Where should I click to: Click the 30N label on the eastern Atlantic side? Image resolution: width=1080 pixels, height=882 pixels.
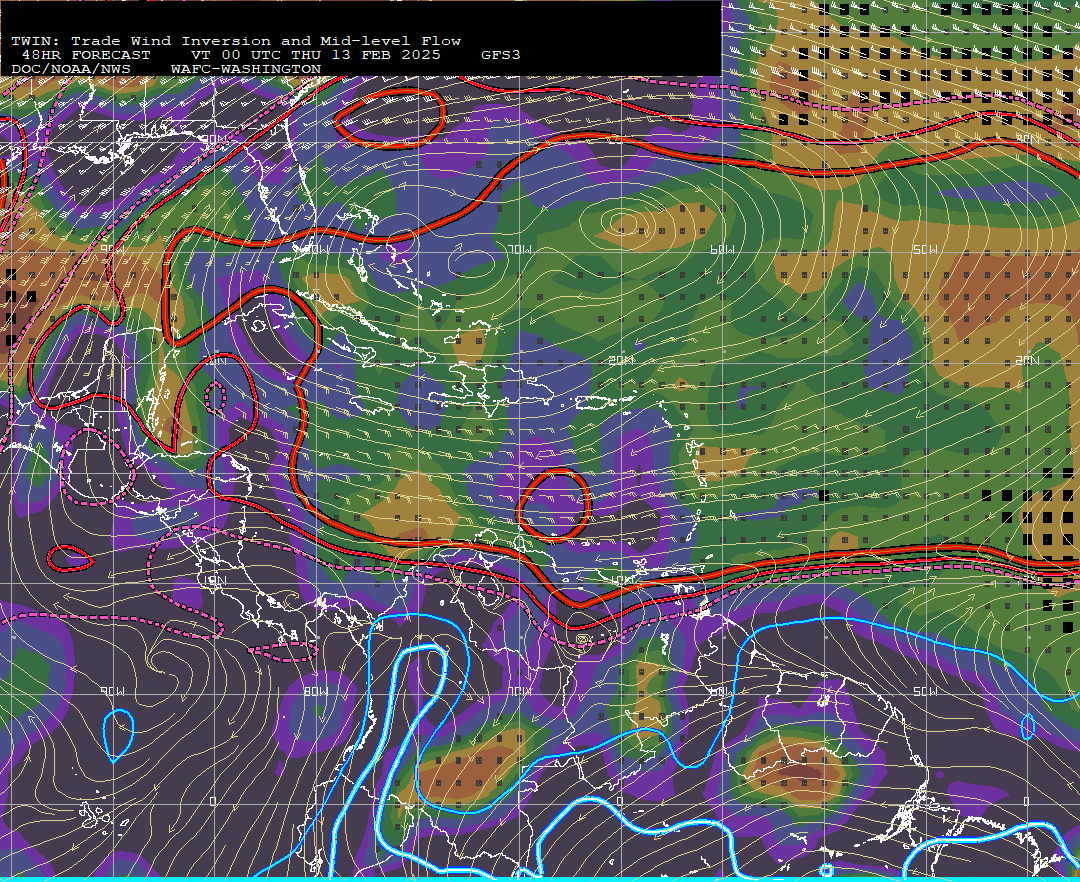pos(1027,139)
